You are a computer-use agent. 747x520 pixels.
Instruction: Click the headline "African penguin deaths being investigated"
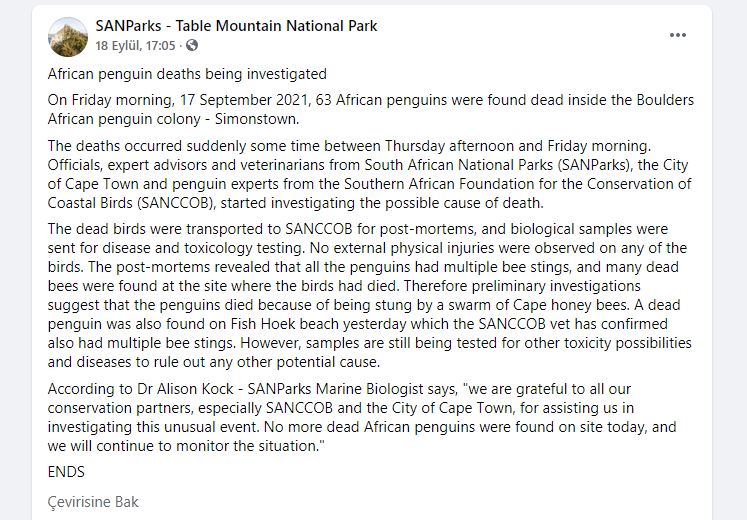187,74
